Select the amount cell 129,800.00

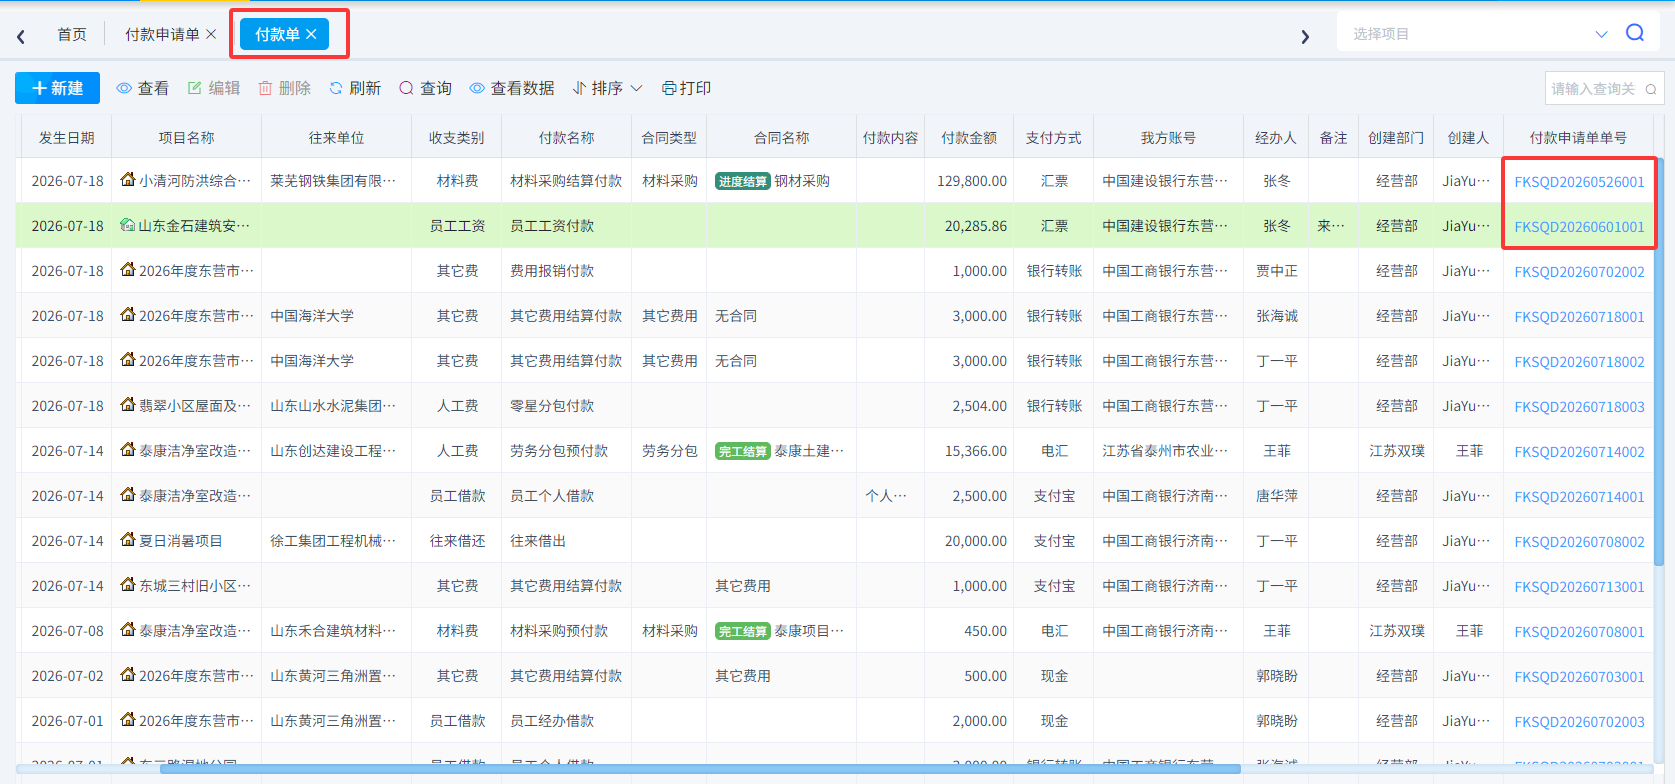tap(969, 181)
